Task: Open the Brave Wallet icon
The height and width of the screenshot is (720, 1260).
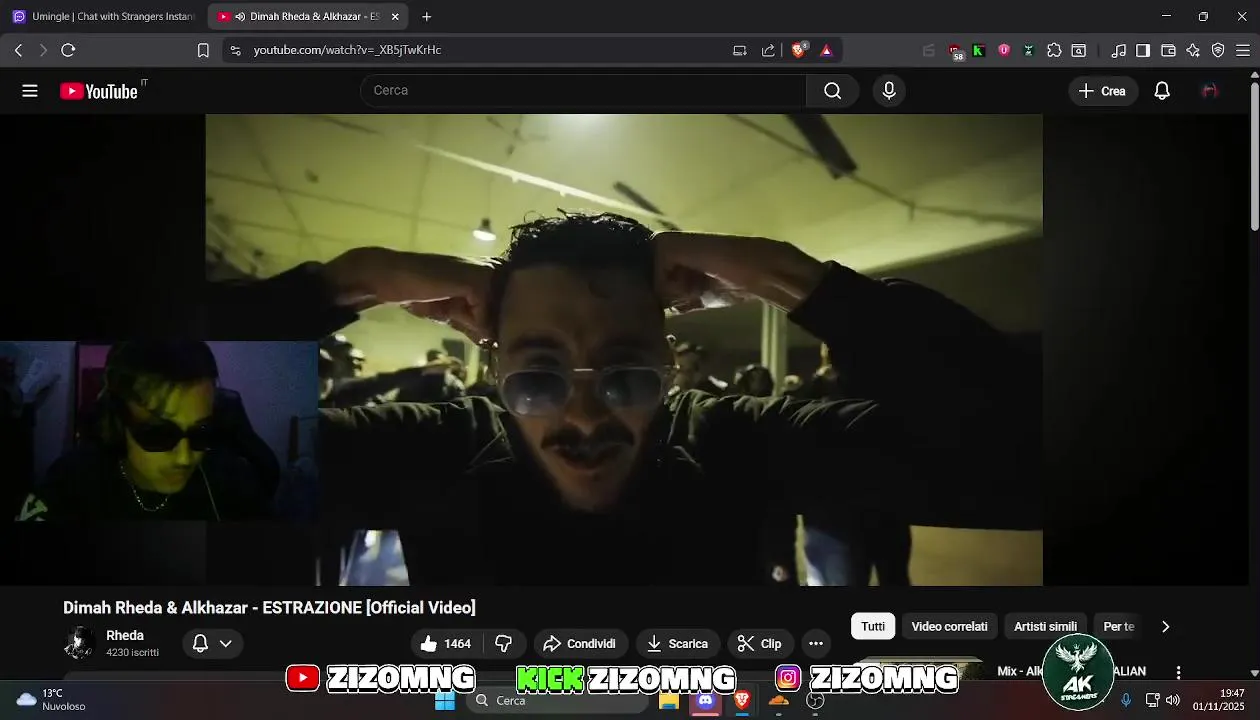Action: [1168, 50]
